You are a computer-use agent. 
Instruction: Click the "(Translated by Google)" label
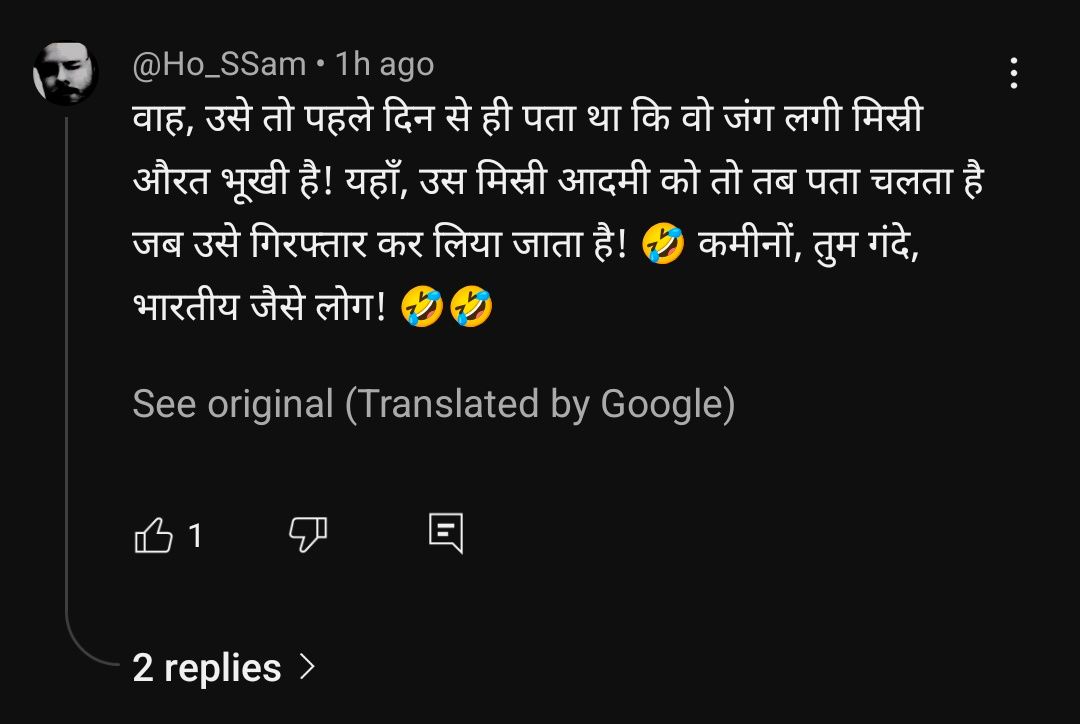point(540,405)
